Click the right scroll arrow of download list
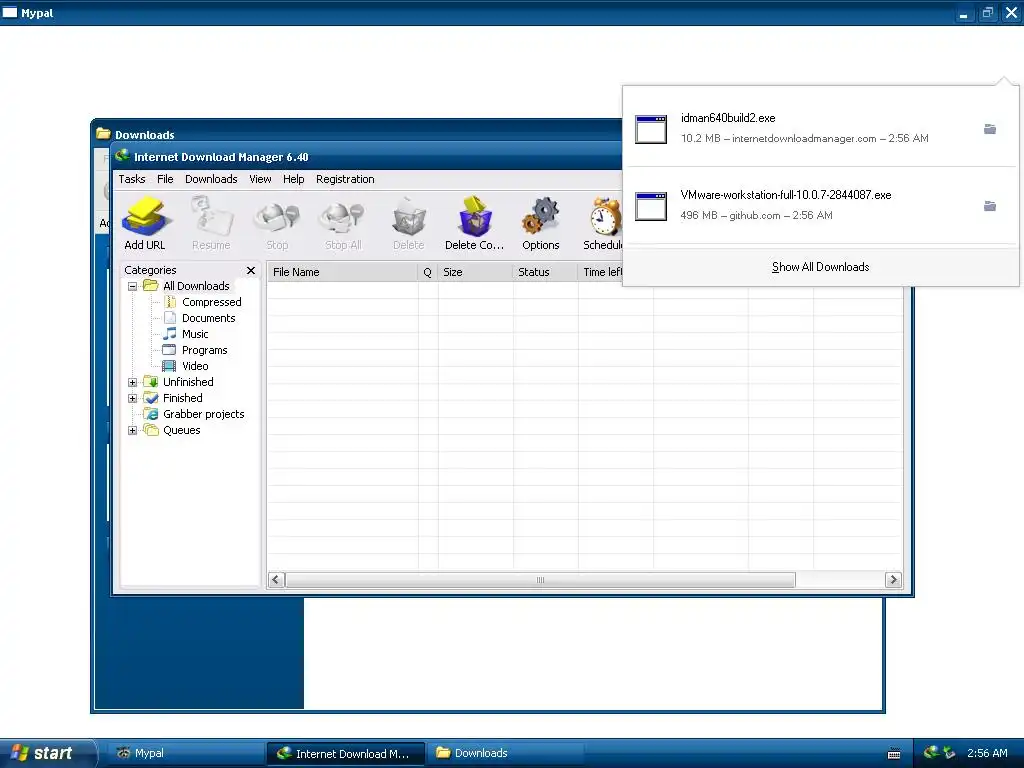Viewport: 1024px width, 768px height. pos(893,580)
